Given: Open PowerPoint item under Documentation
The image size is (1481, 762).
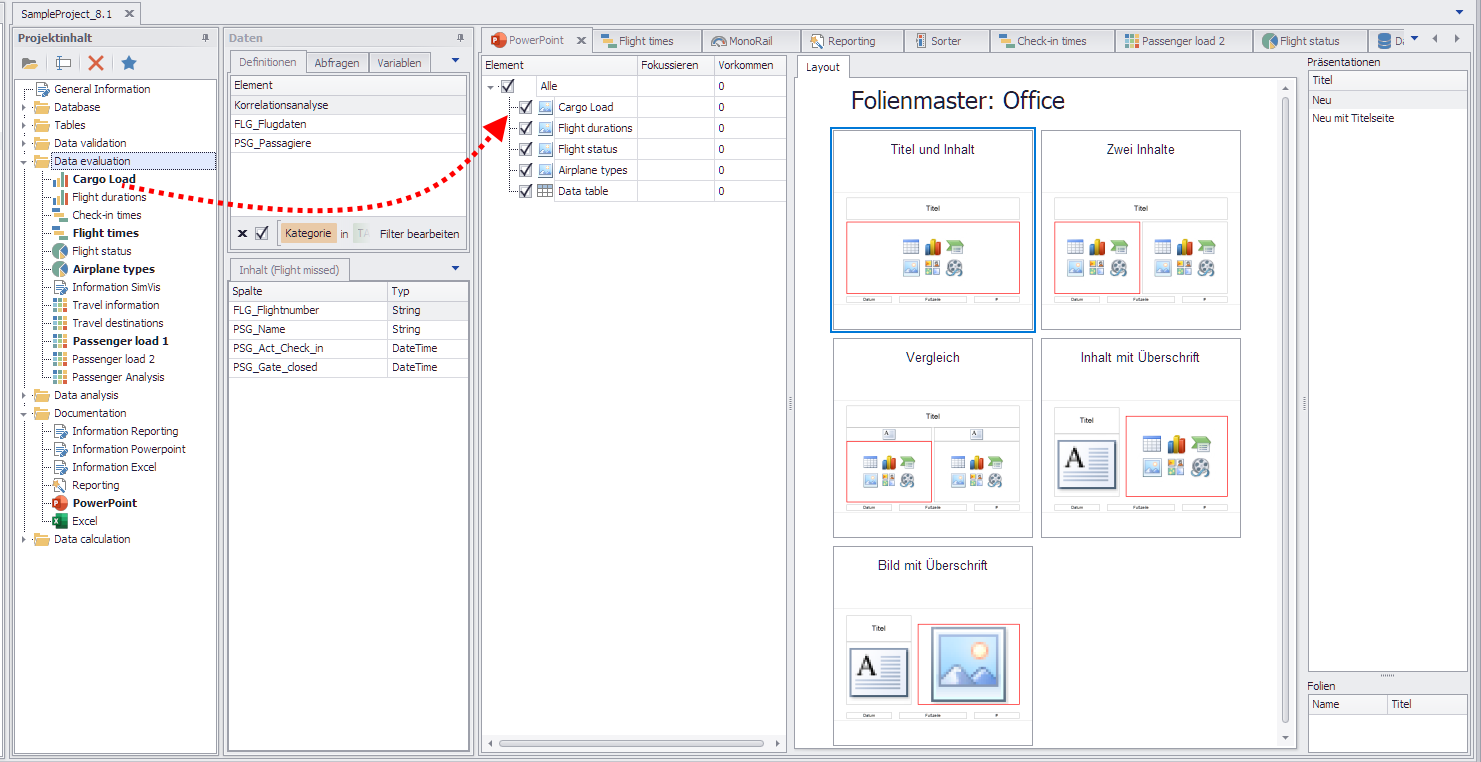Looking at the screenshot, I should coord(105,503).
